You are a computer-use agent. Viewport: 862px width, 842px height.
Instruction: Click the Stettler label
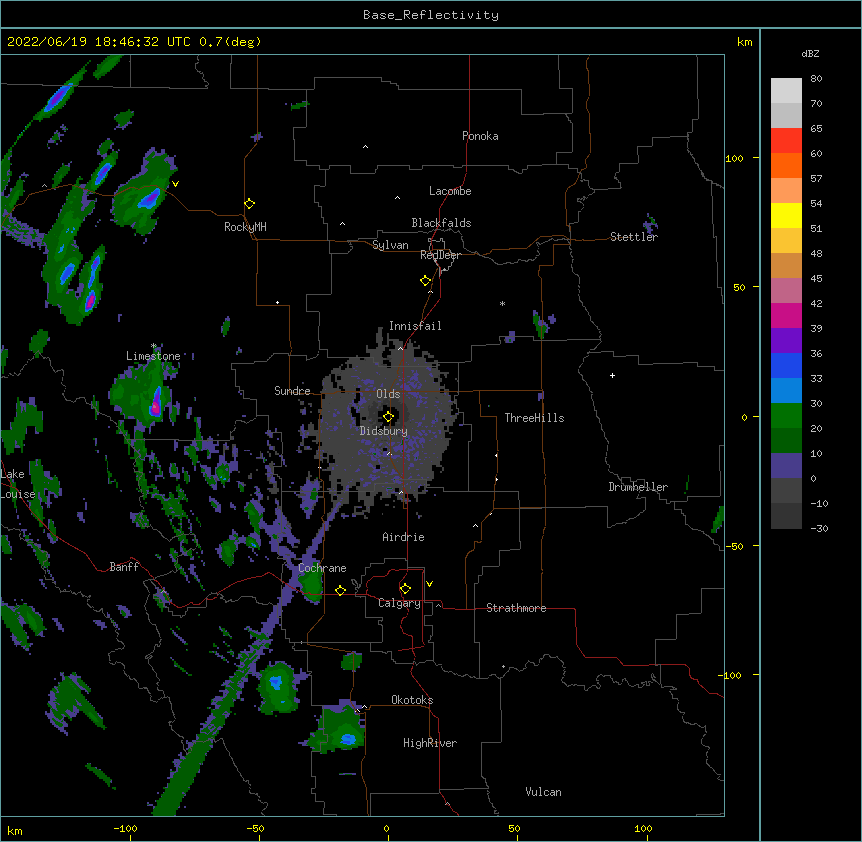(x=634, y=237)
